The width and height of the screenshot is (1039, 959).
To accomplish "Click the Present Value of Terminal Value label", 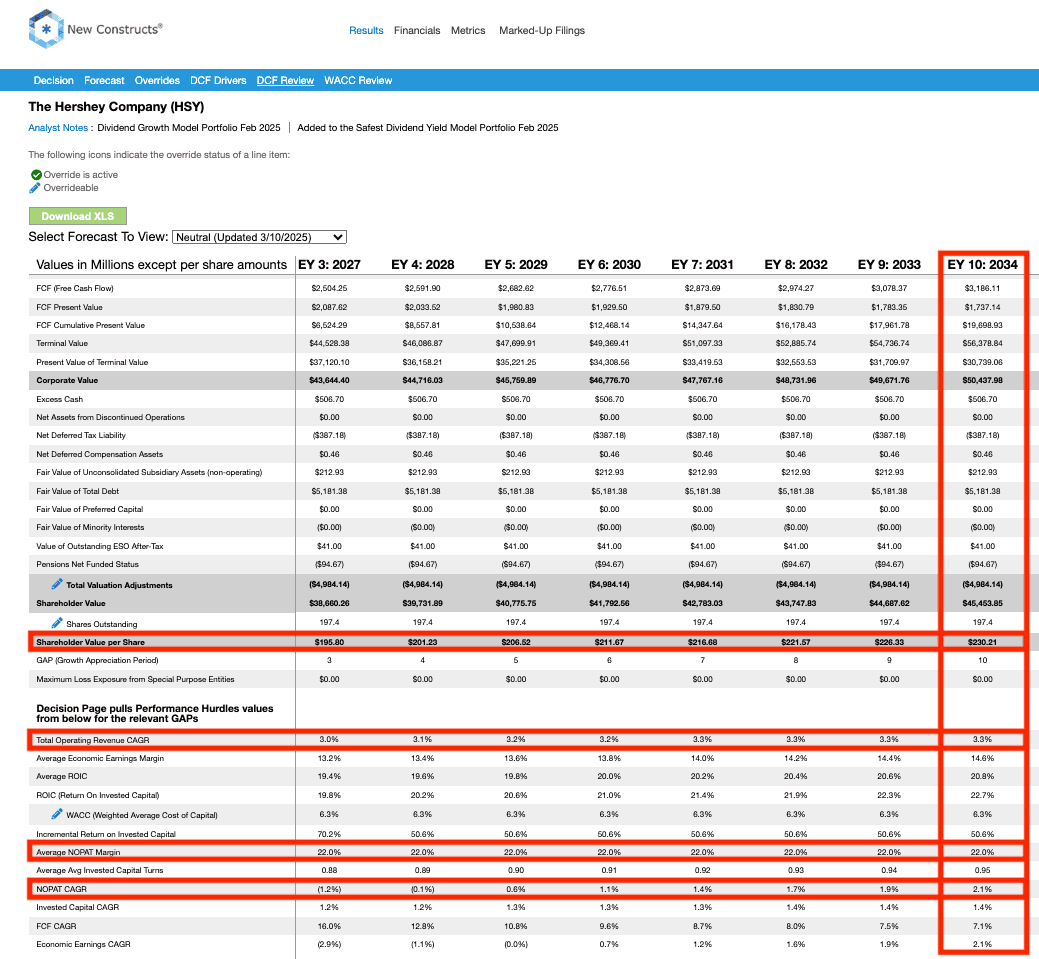I will click(92, 362).
